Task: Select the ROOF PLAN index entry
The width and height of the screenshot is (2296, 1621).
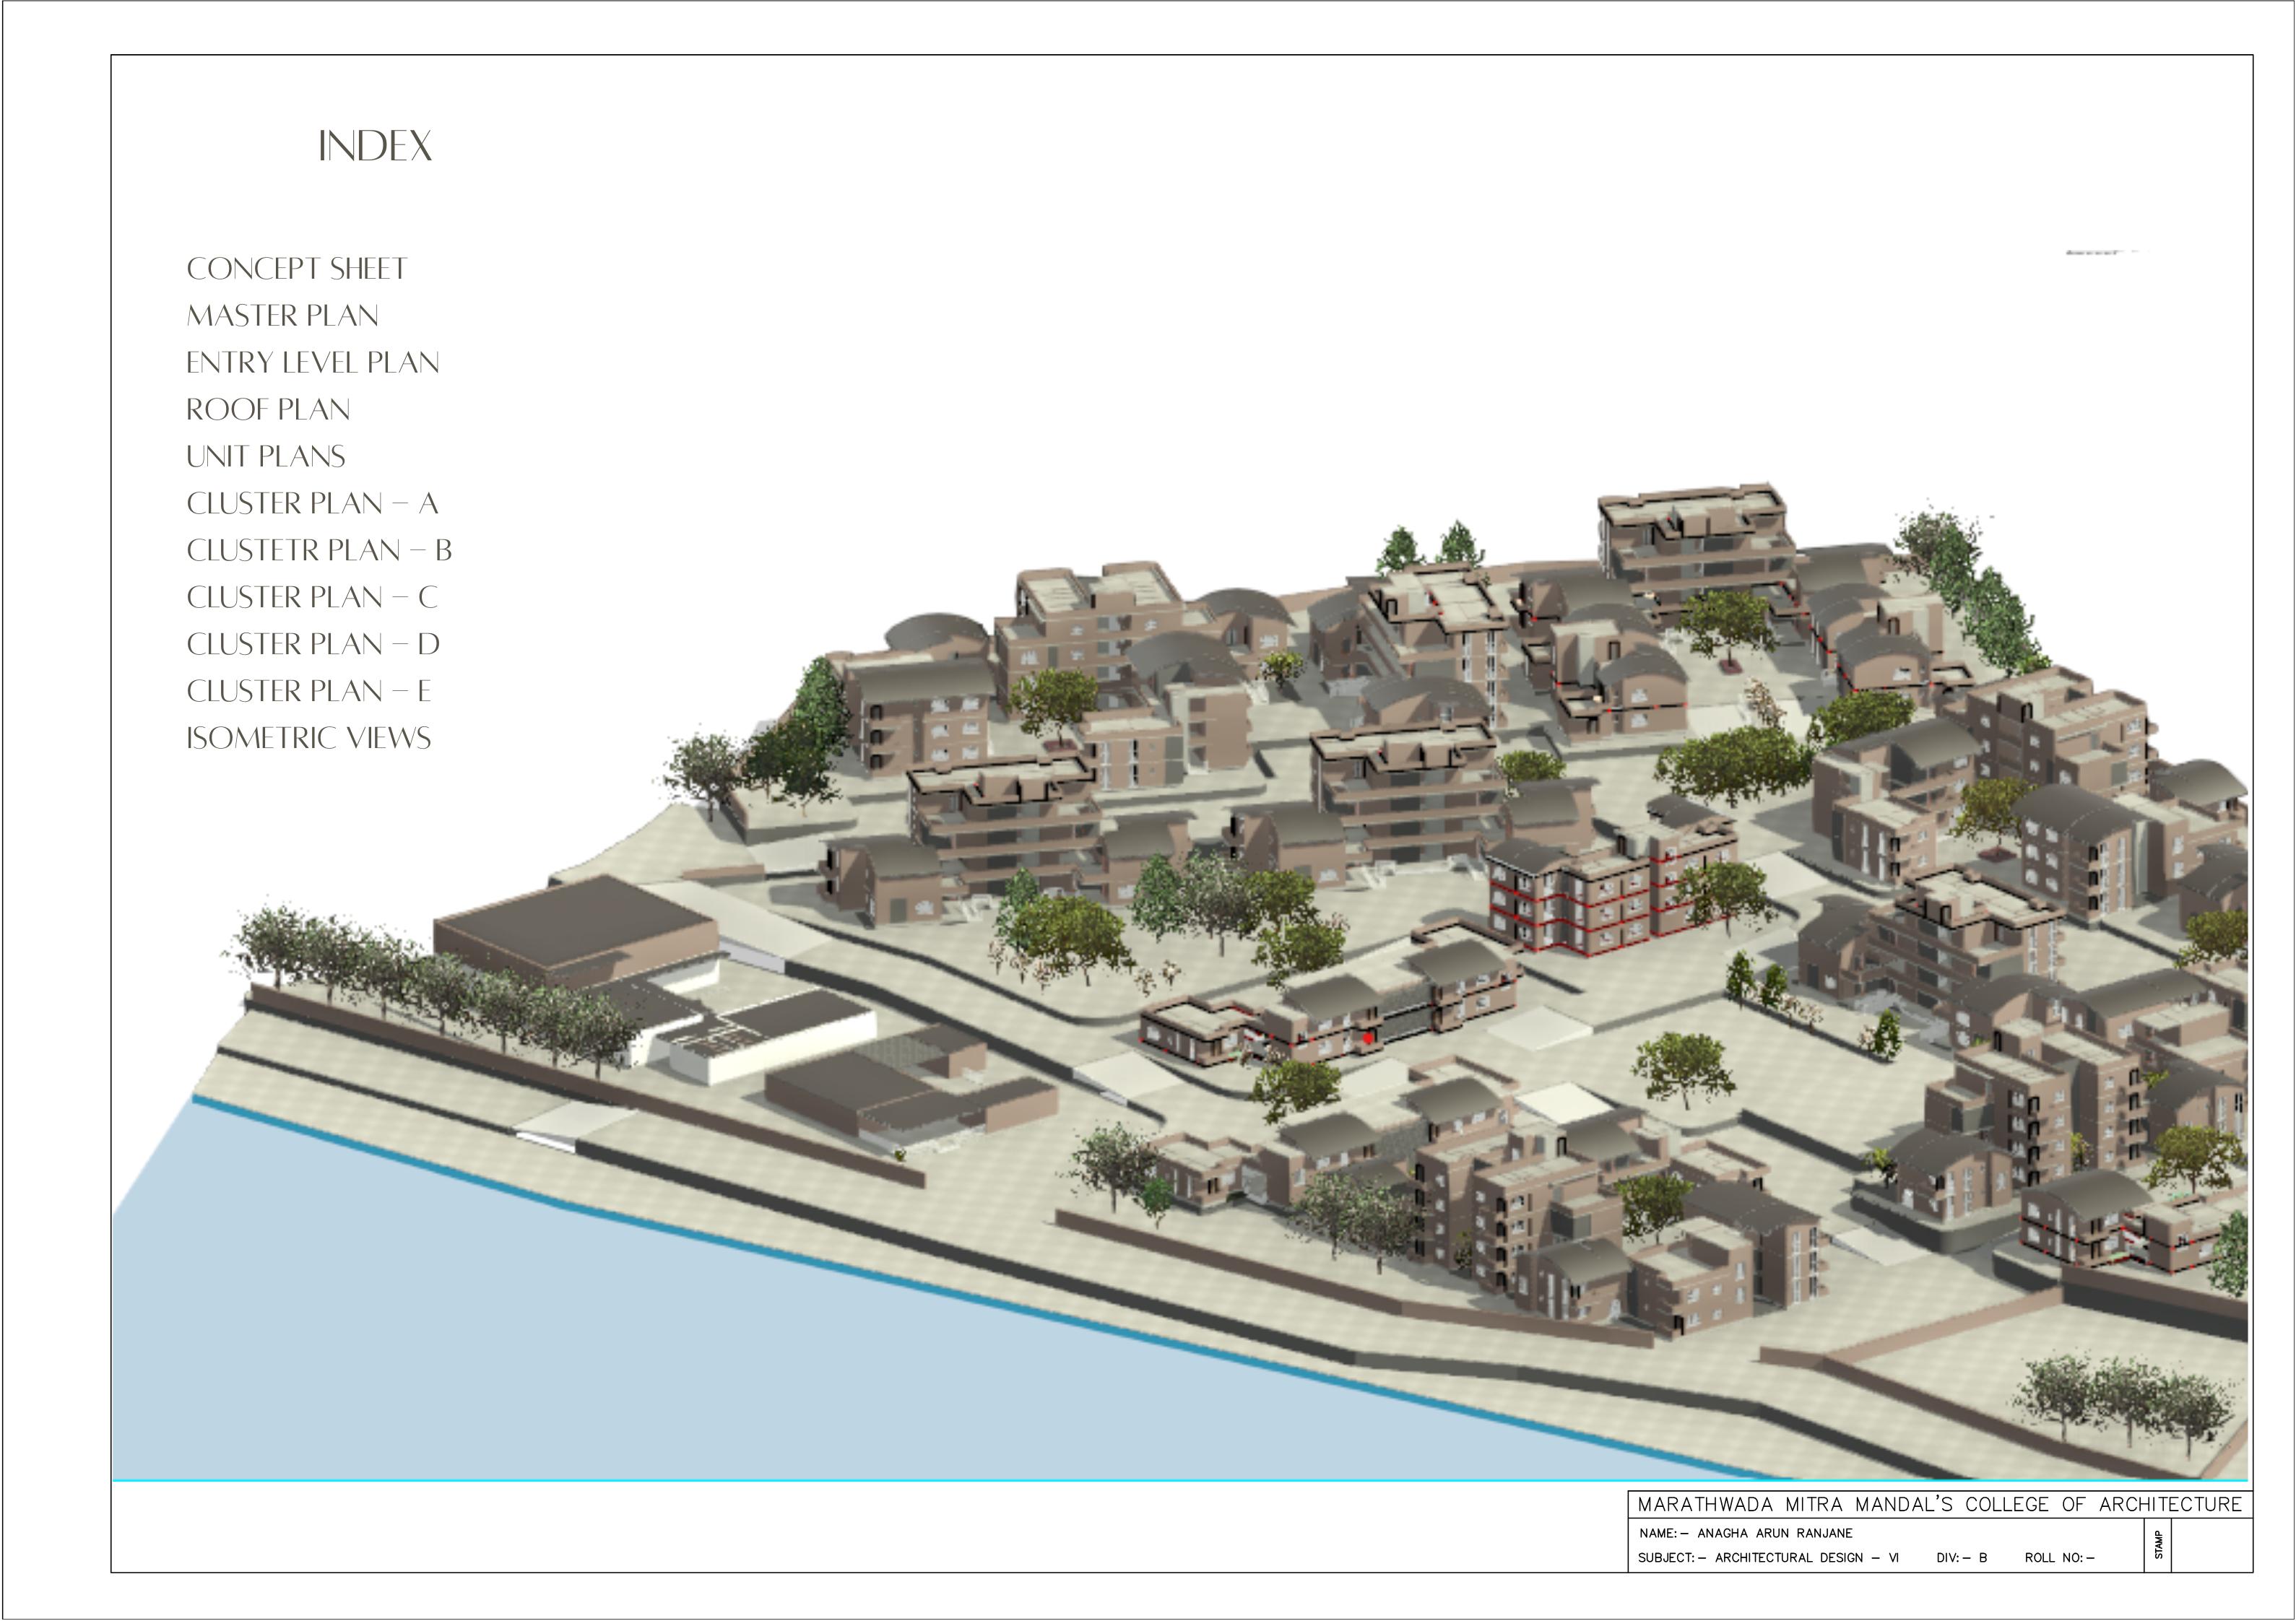Action: tap(268, 410)
